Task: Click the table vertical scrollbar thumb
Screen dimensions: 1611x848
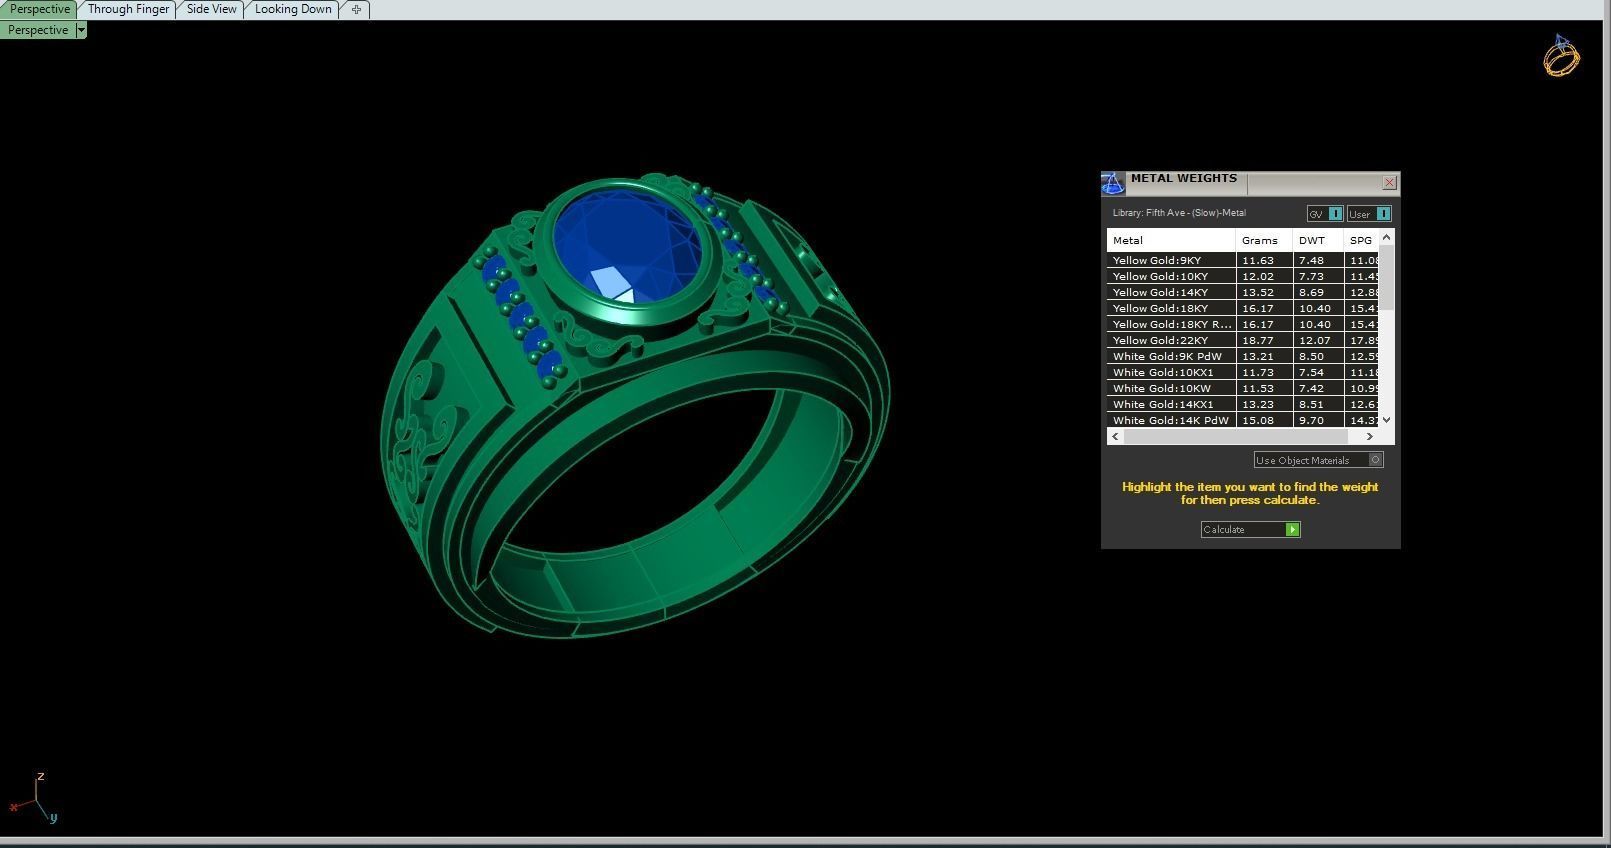Action: point(1386,277)
